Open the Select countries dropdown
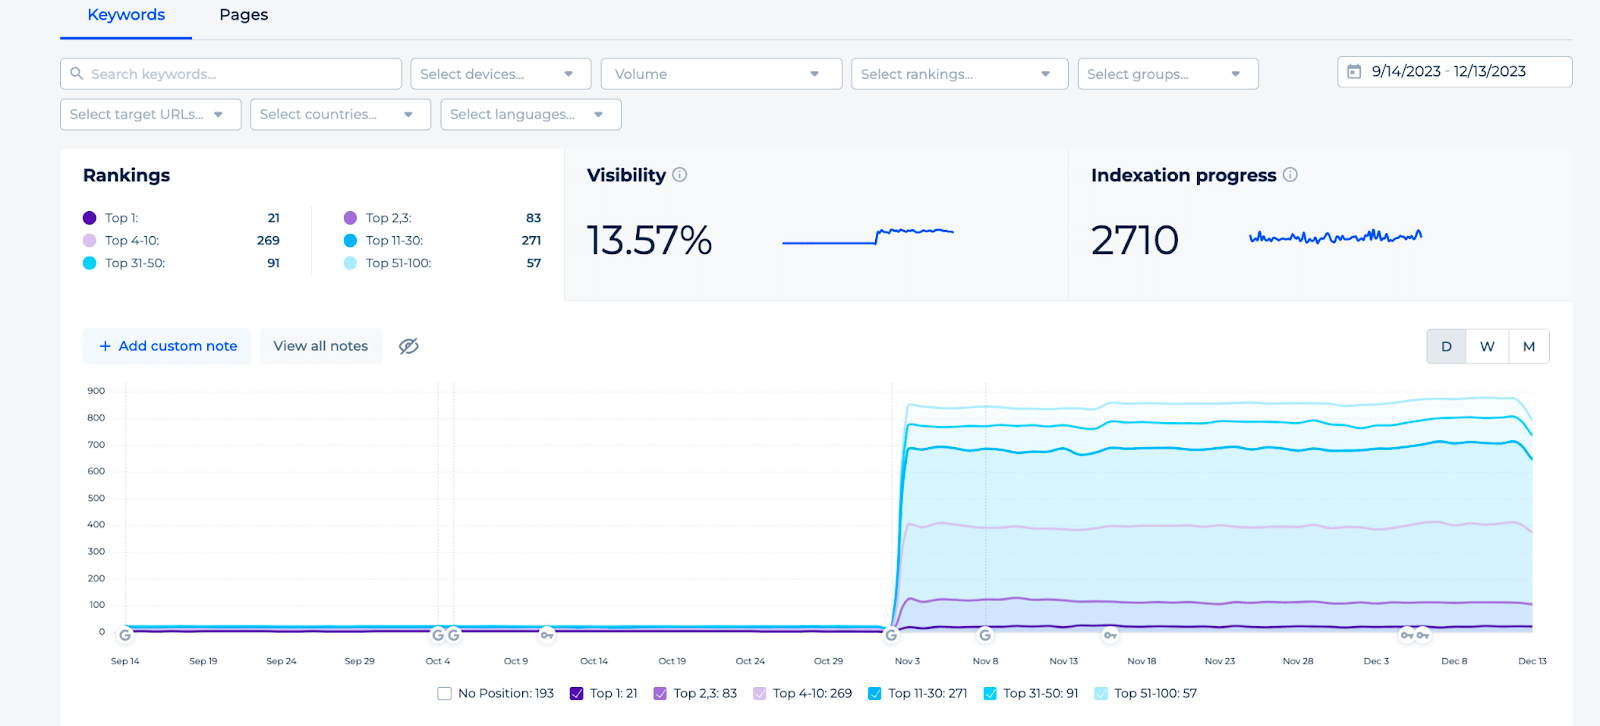This screenshot has width=1600, height=726. (x=340, y=114)
